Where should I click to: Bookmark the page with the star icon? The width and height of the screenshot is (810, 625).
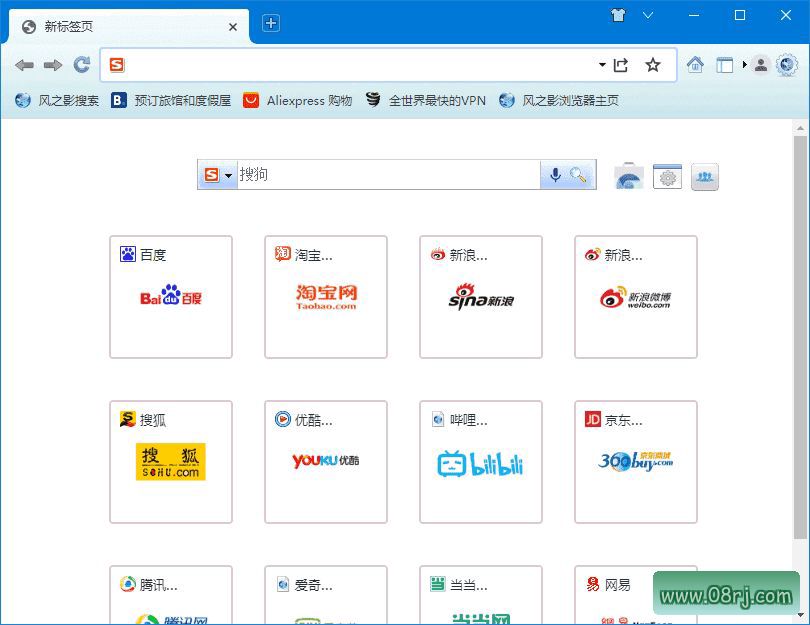(x=653, y=65)
